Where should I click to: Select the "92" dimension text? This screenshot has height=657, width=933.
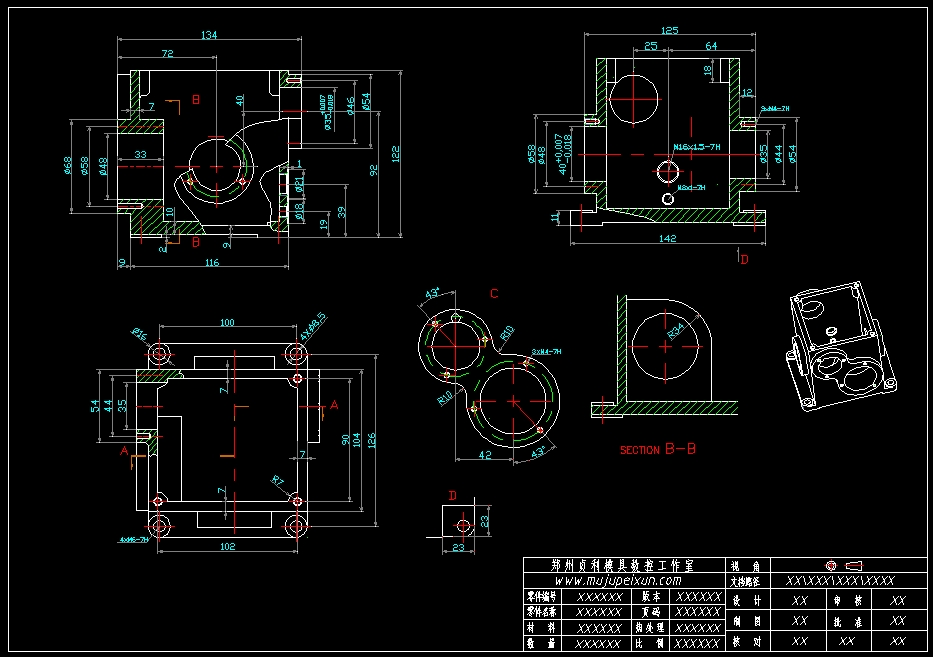(x=374, y=170)
